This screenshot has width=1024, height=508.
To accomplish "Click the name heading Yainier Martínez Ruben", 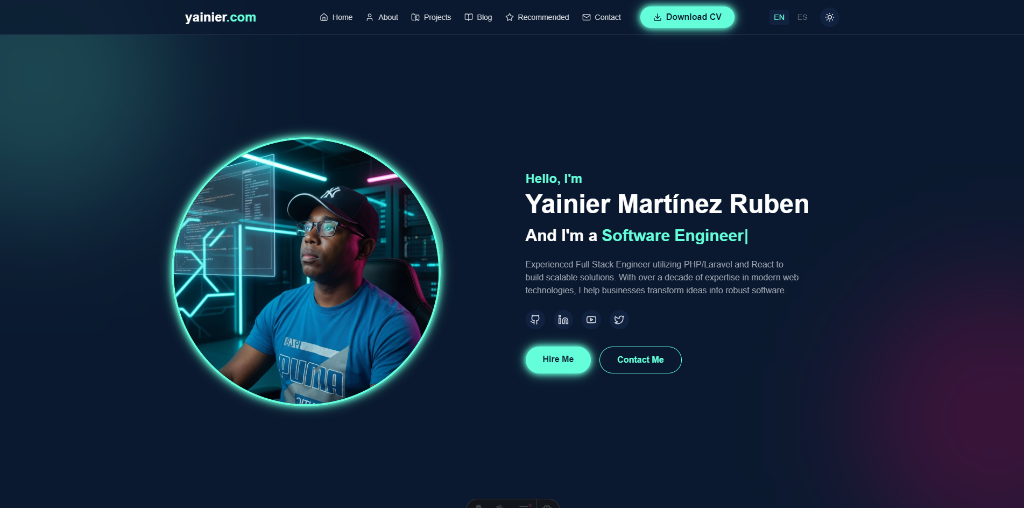I will pyautogui.click(x=667, y=204).
